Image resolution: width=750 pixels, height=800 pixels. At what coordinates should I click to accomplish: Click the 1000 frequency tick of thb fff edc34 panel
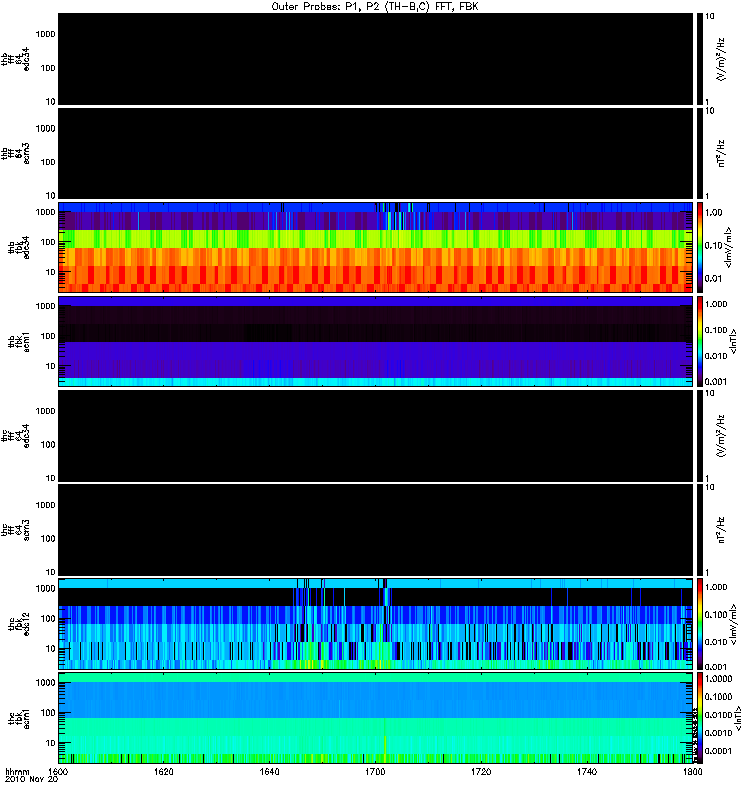point(45,34)
